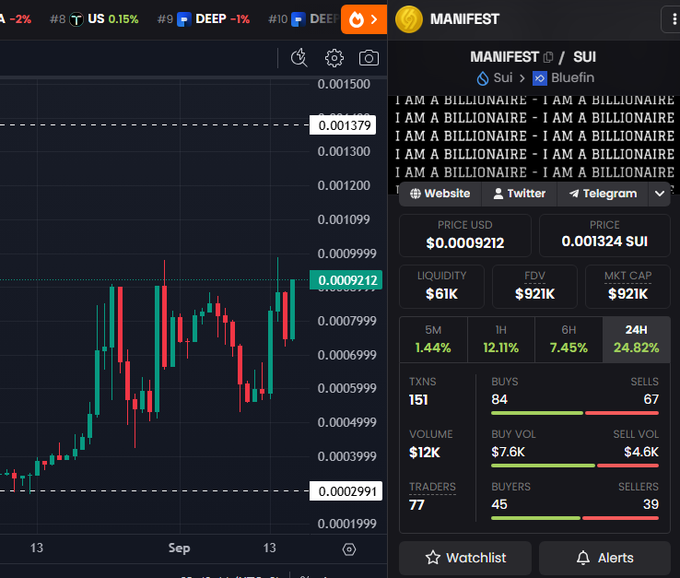Click the price 0.001324 SUI box
Viewport: 680px width, 578px height.
tap(605, 235)
